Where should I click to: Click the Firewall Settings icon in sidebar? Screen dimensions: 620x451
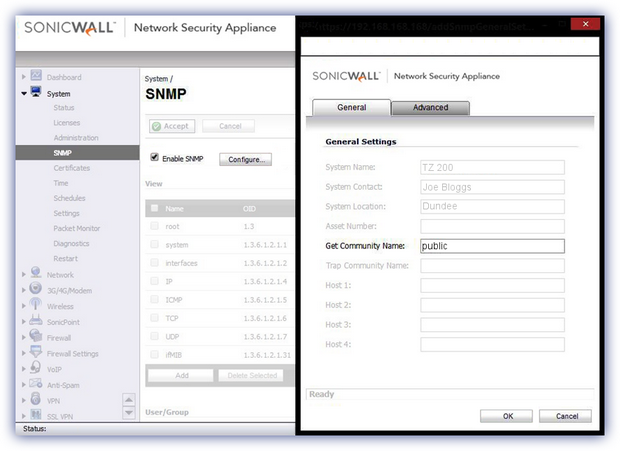tap(36, 351)
